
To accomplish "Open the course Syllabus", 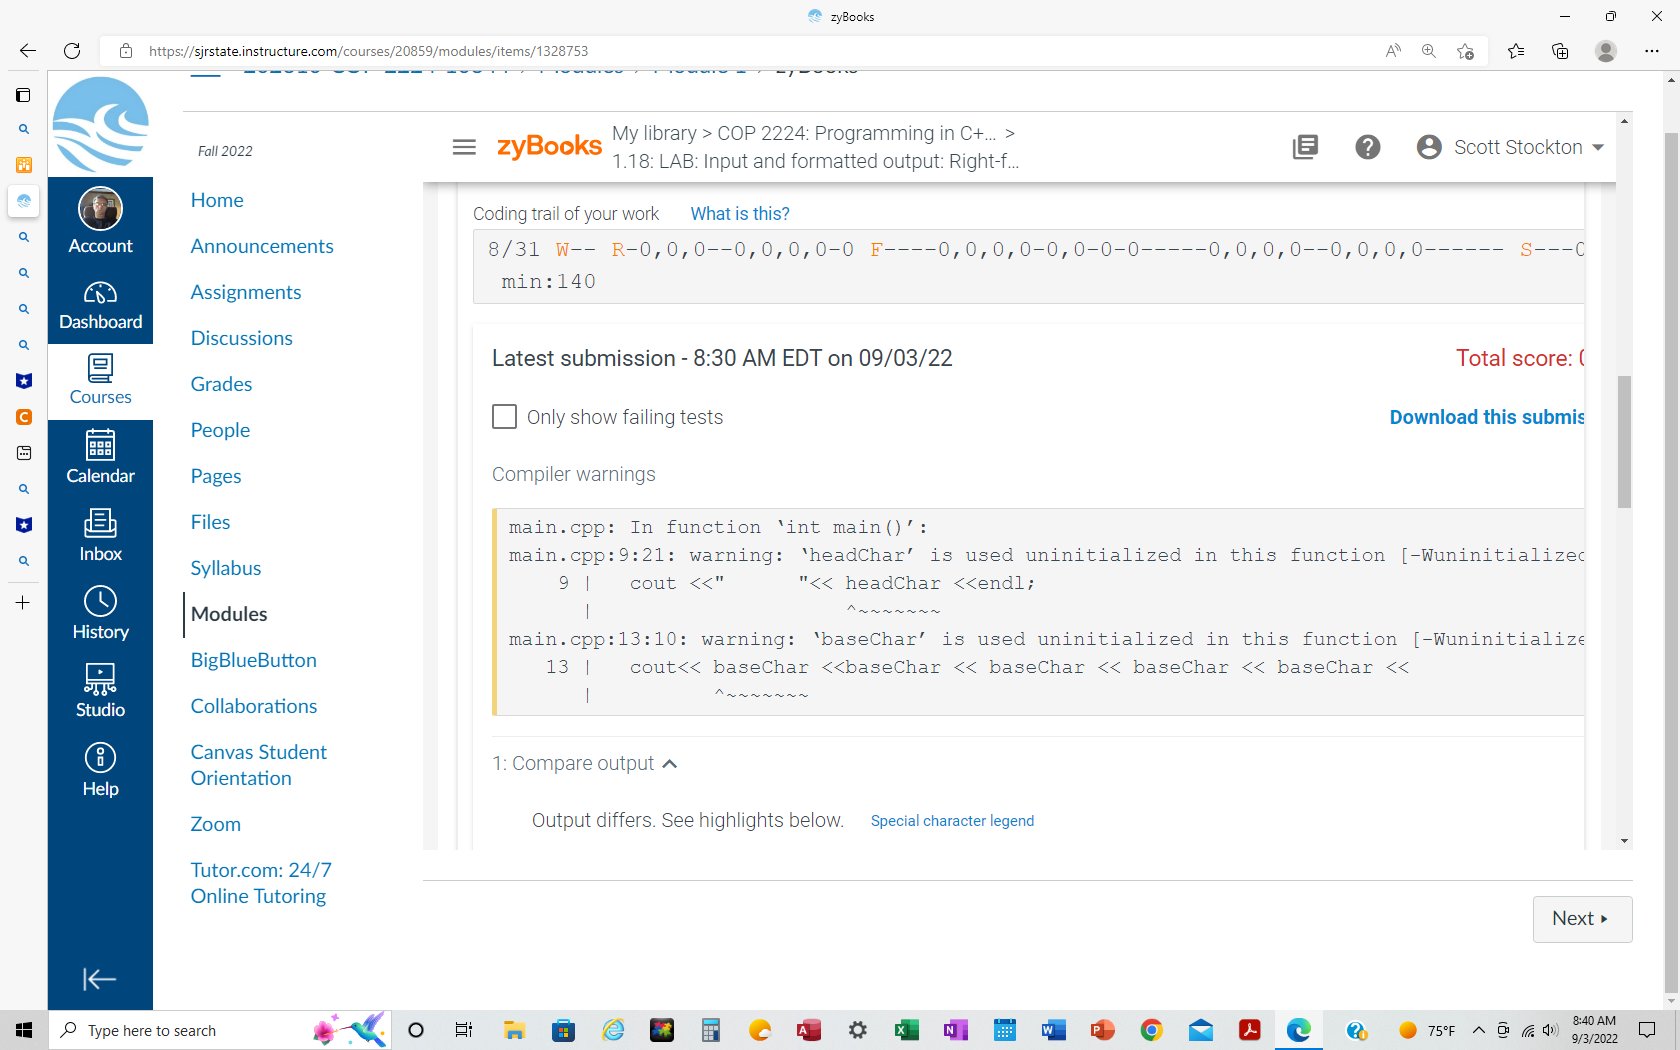I will tap(226, 568).
